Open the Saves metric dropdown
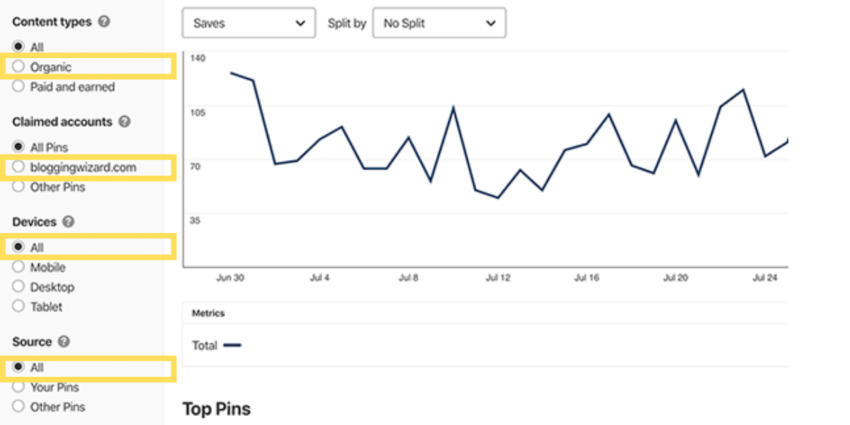850x425 pixels. point(248,22)
